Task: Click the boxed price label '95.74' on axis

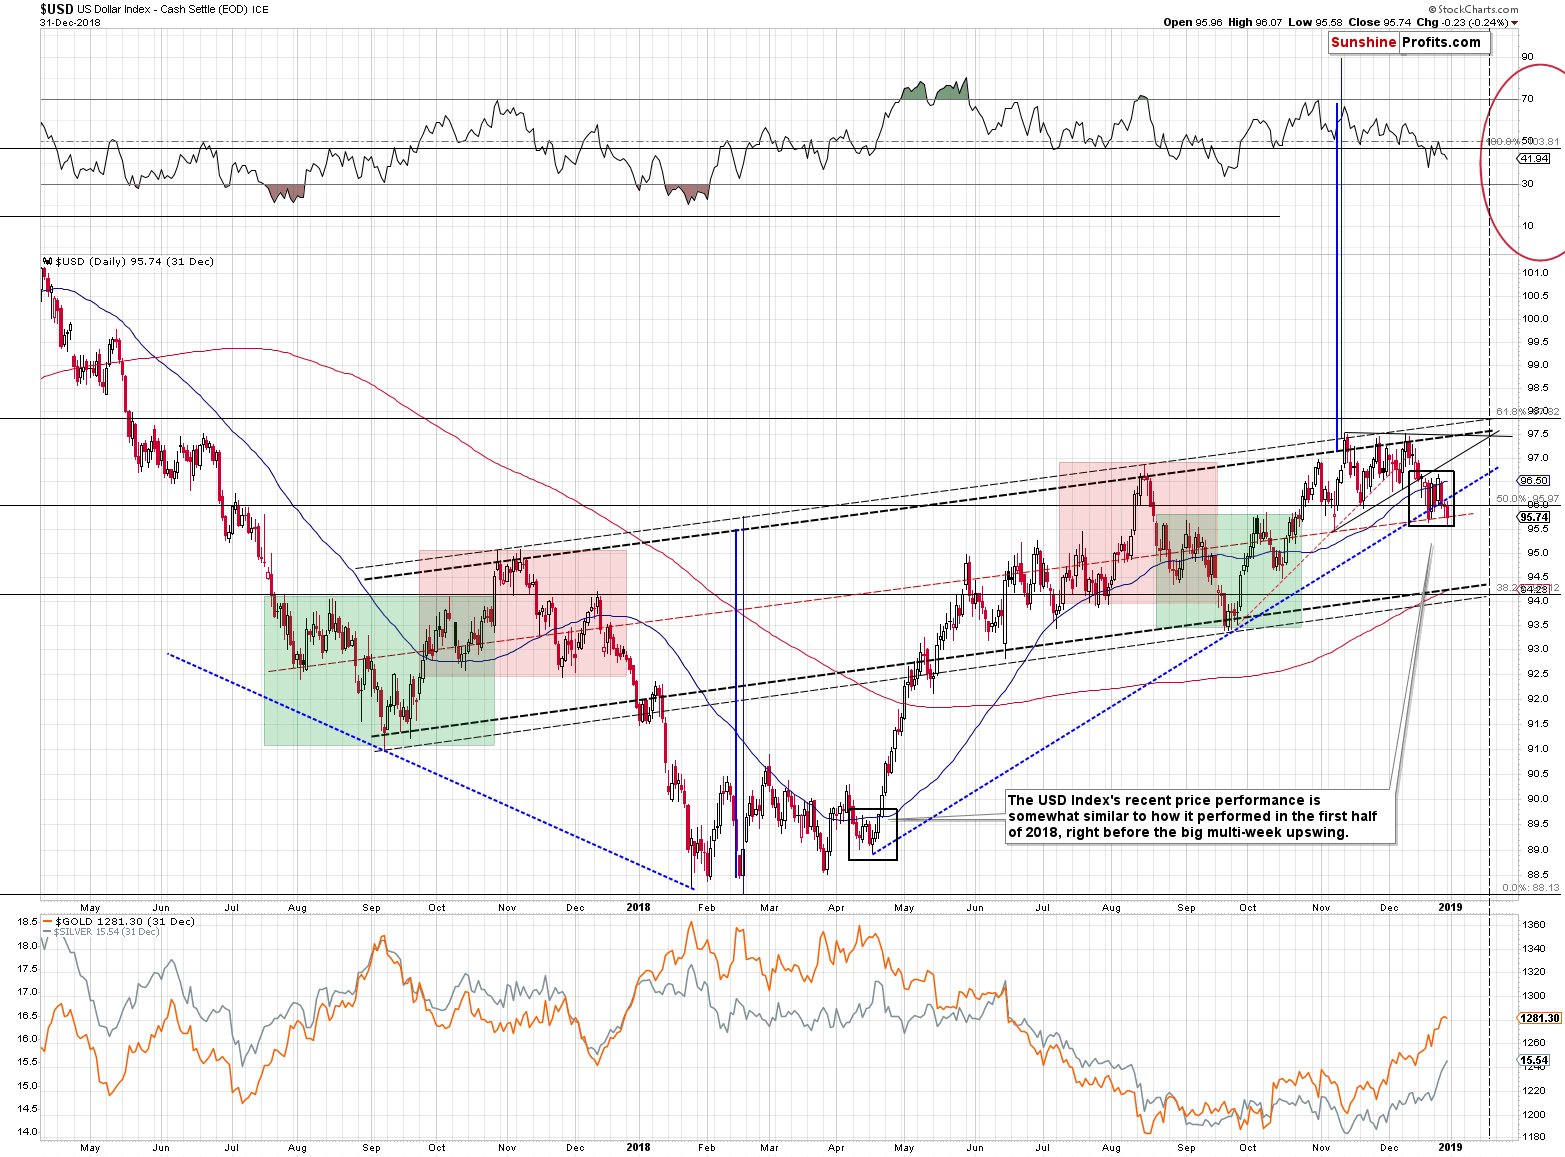Action: point(1534,517)
